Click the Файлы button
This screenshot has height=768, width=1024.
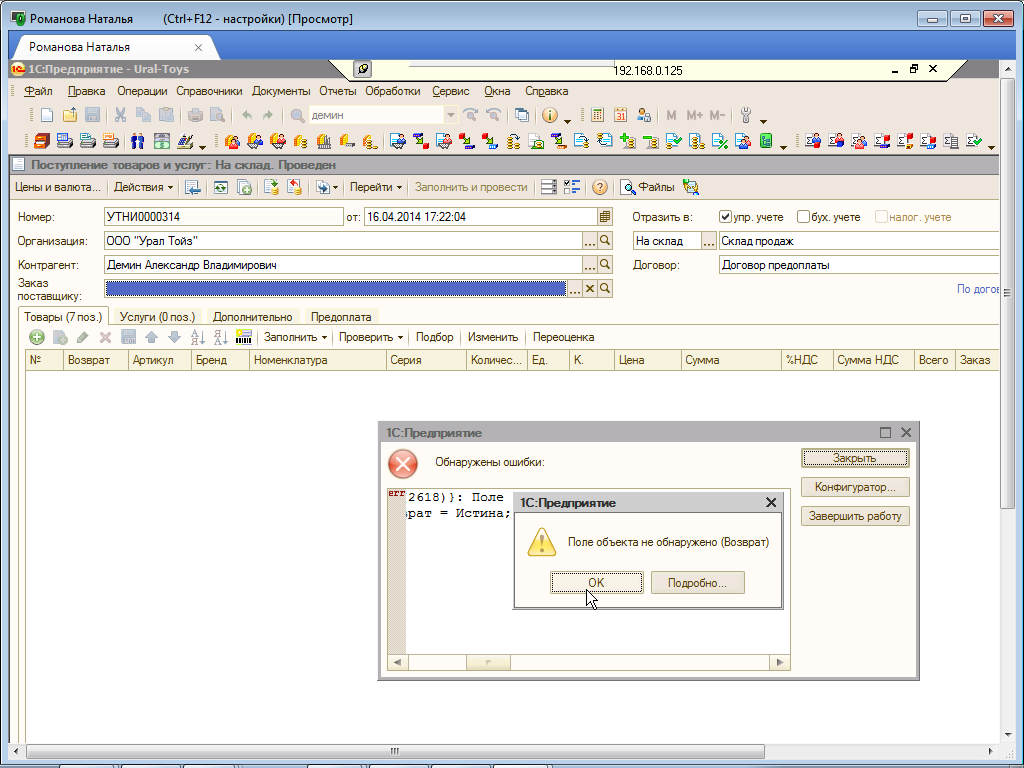pos(647,187)
